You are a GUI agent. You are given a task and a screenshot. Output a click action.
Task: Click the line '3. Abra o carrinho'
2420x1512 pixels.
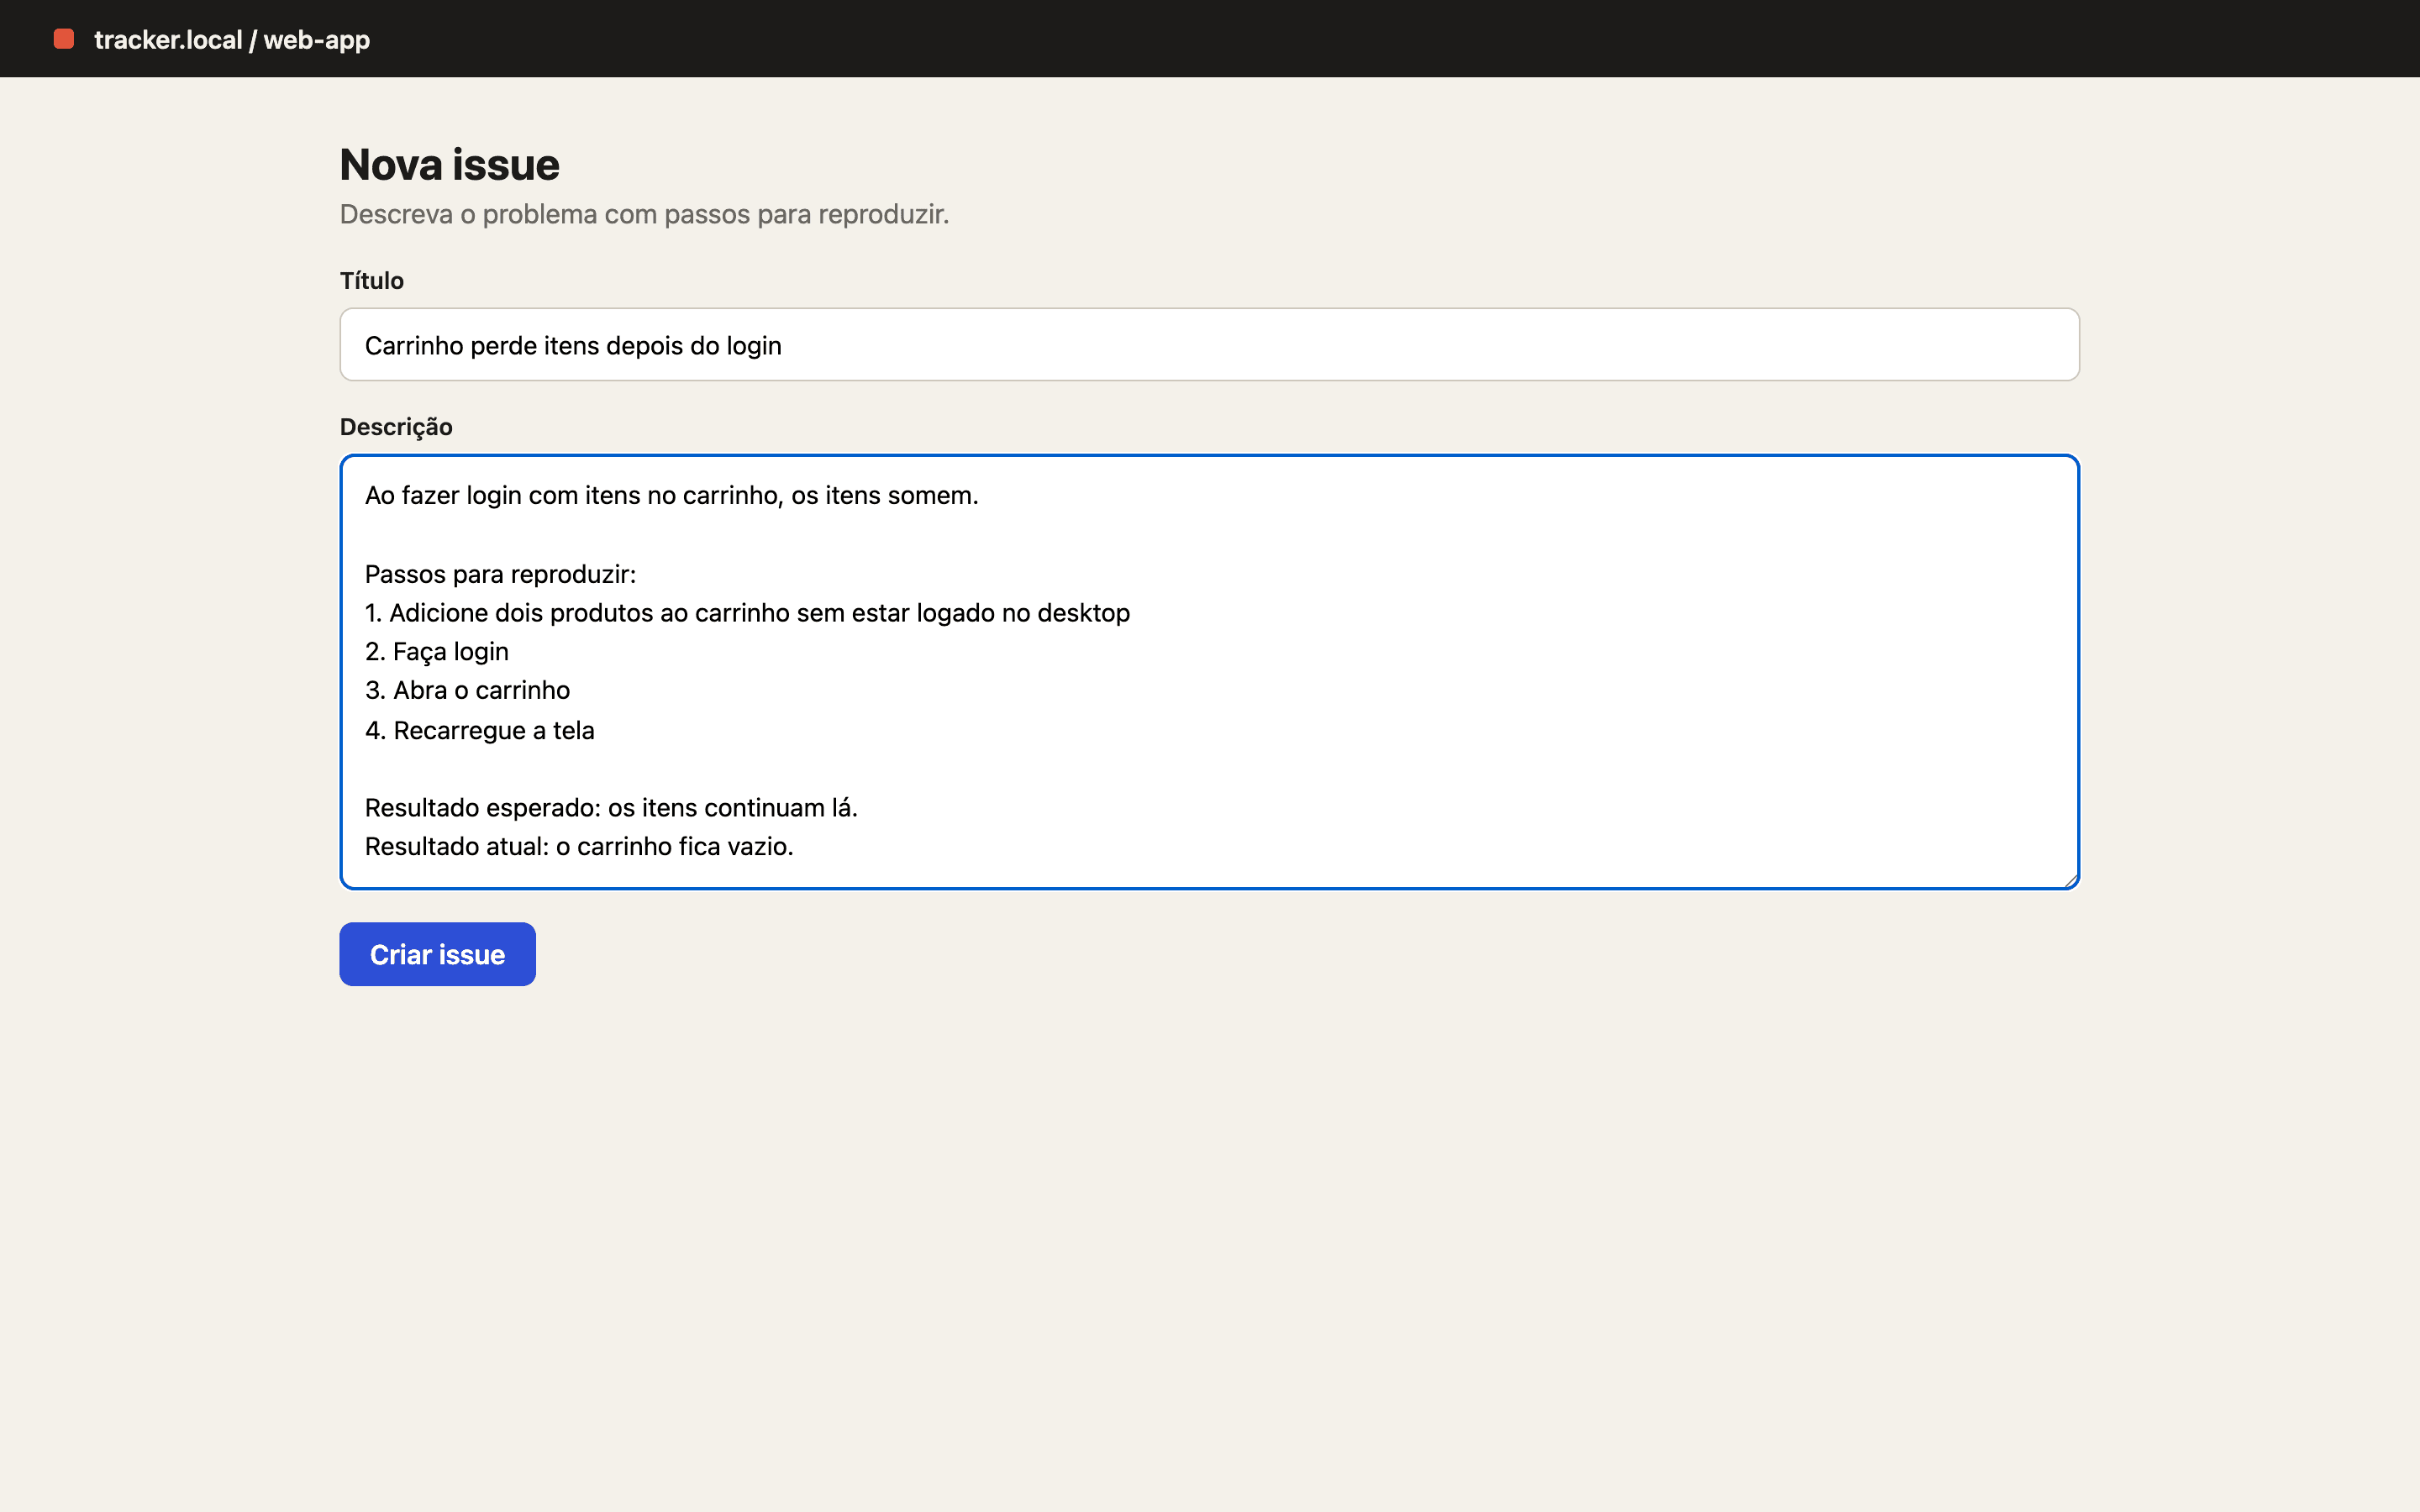(x=467, y=691)
